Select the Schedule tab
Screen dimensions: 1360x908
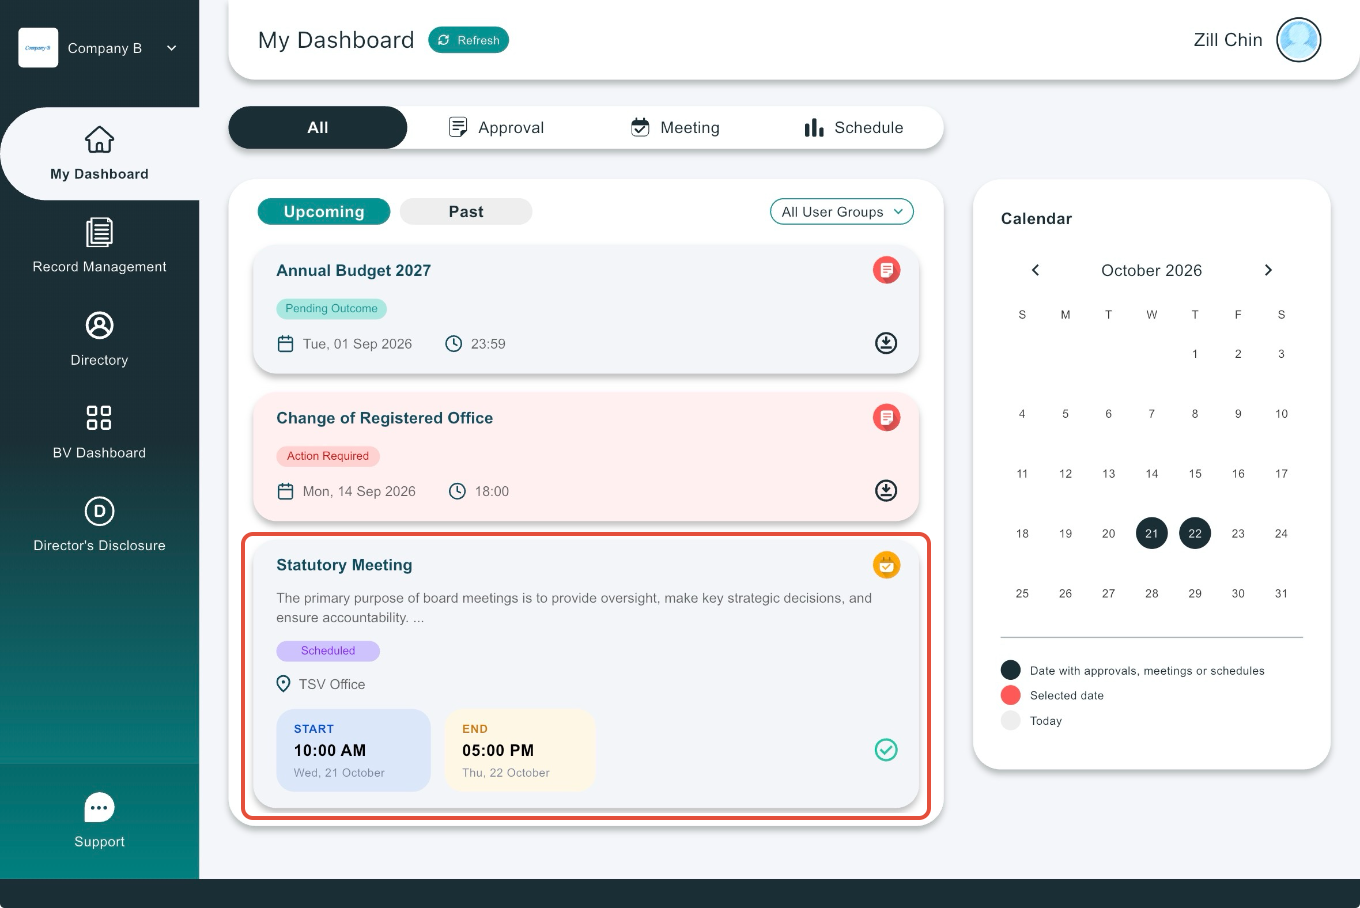[x=854, y=127]
